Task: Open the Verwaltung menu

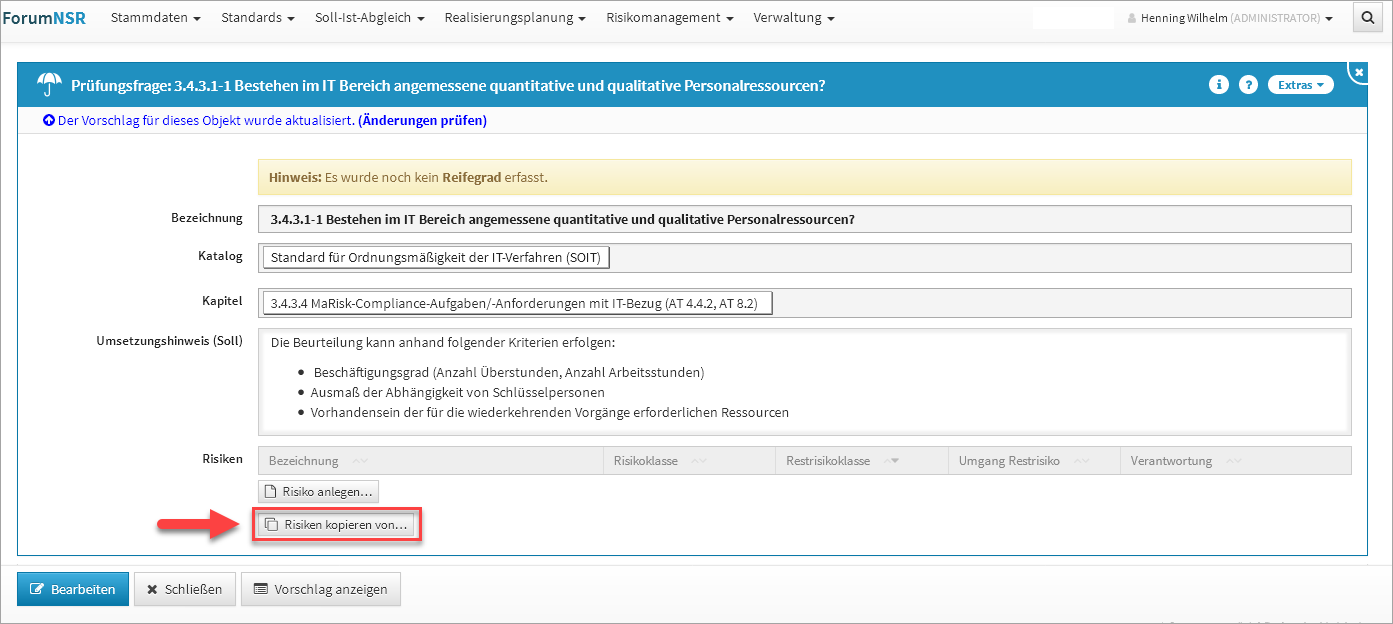Action: tap(793, 18)
